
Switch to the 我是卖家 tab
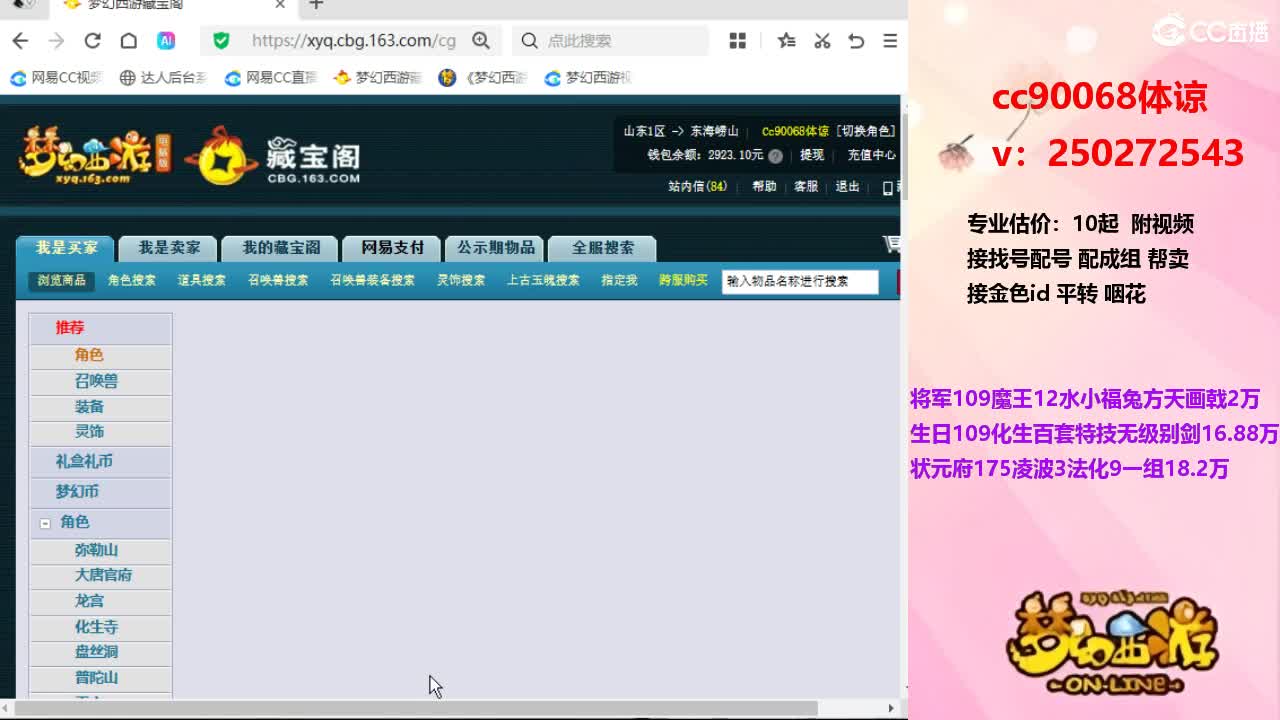coord(169,248)
